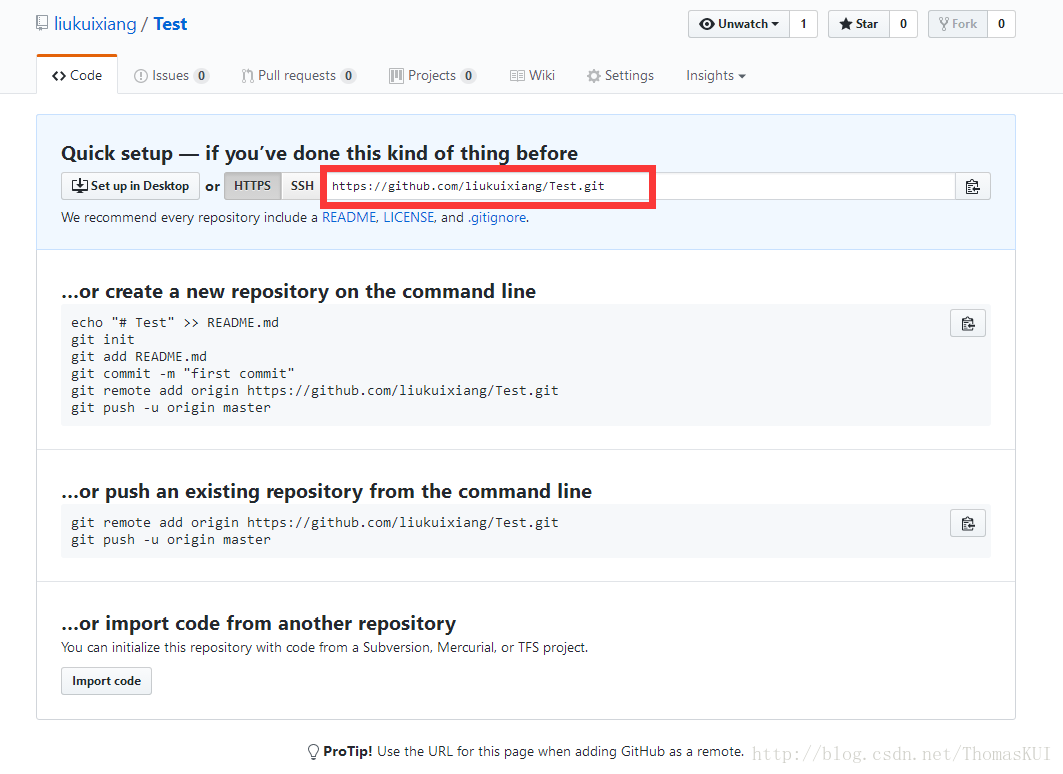This screenshot has height=774, width=1063.
Task: Click the ProTip lightbulb icon
Action: tap(313, 751)
